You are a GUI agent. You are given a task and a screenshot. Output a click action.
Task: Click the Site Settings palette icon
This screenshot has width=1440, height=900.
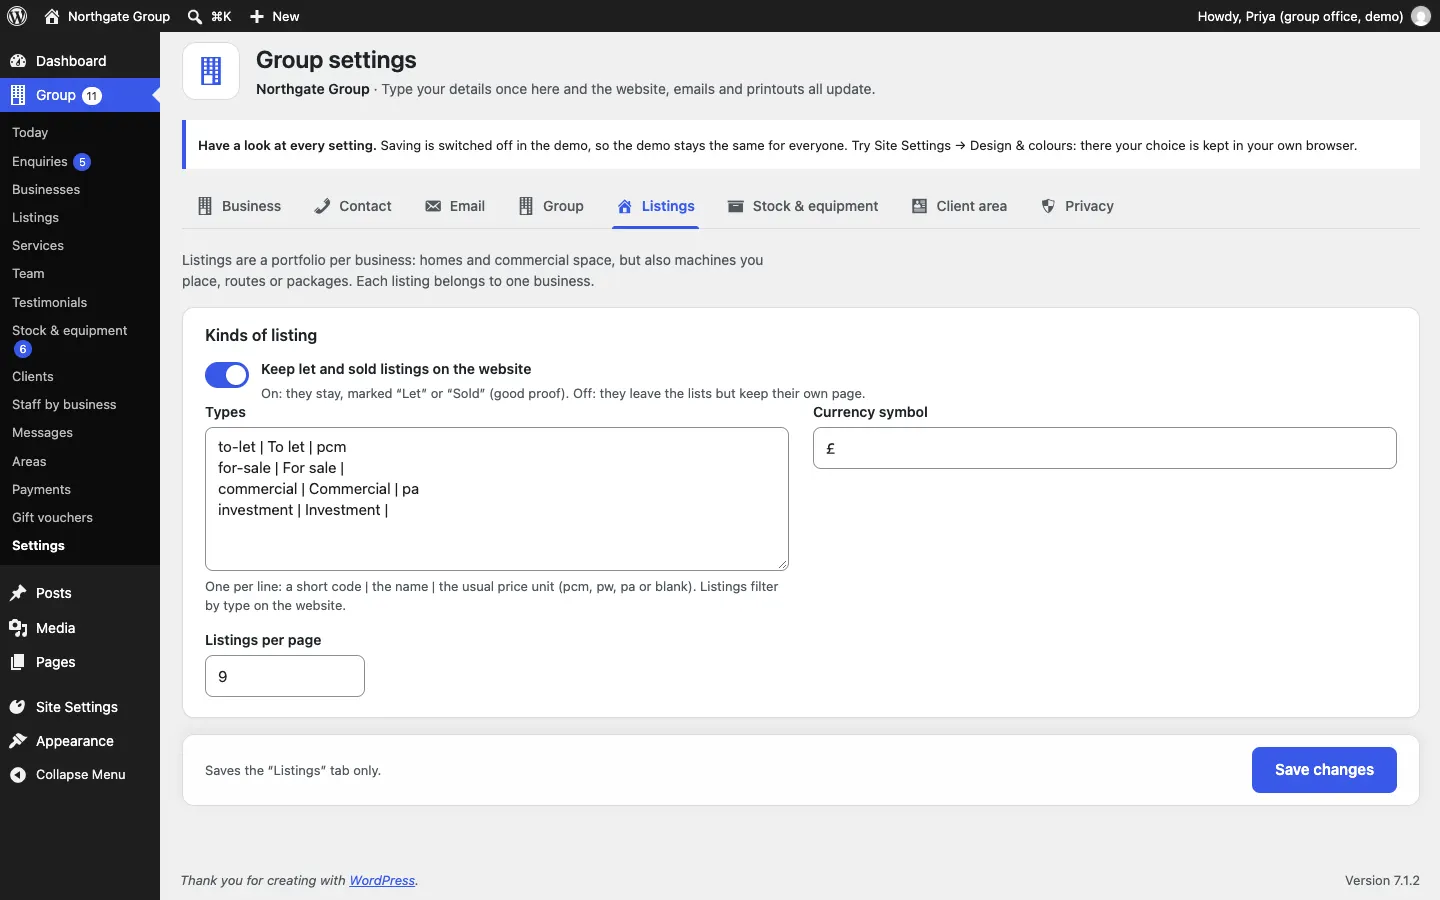coord(18,707)
